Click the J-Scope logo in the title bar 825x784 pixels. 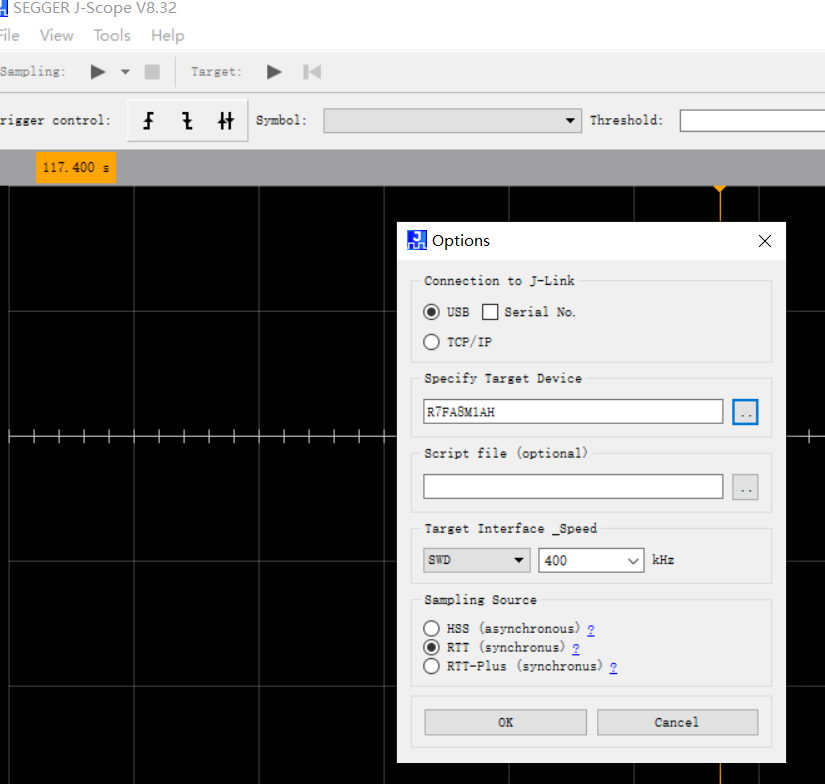pos(9,8)
